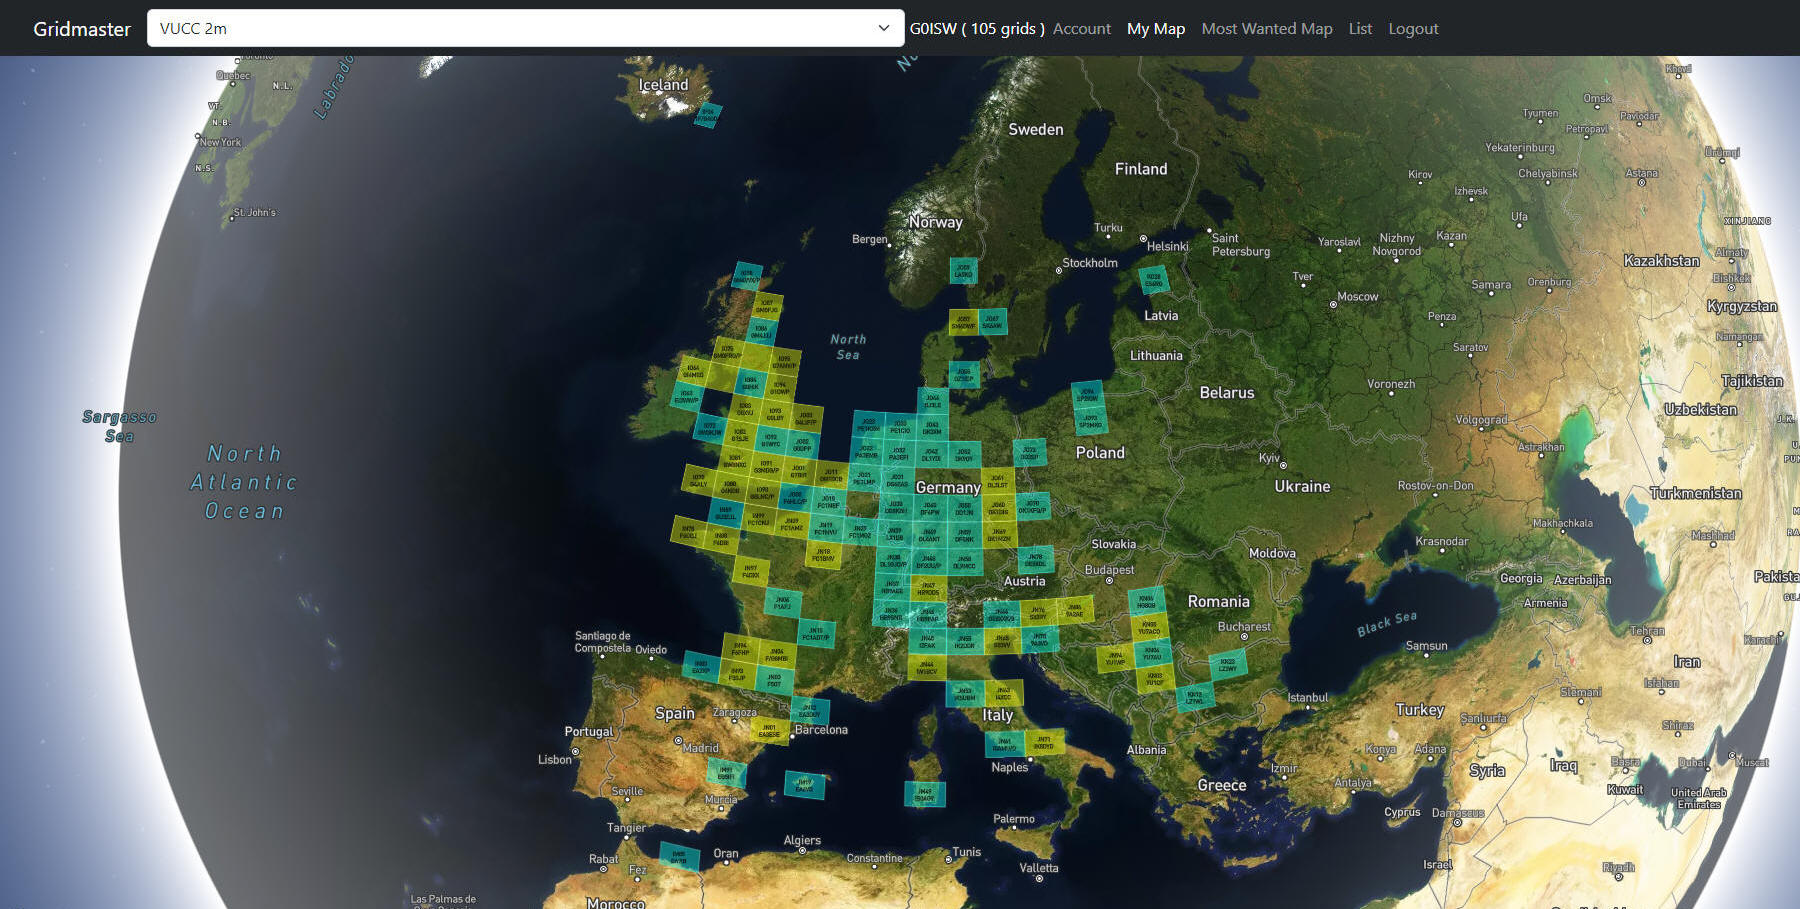Select the teal JN06 grid square in France
1800x909 pixels.
(x=783, y=603)
